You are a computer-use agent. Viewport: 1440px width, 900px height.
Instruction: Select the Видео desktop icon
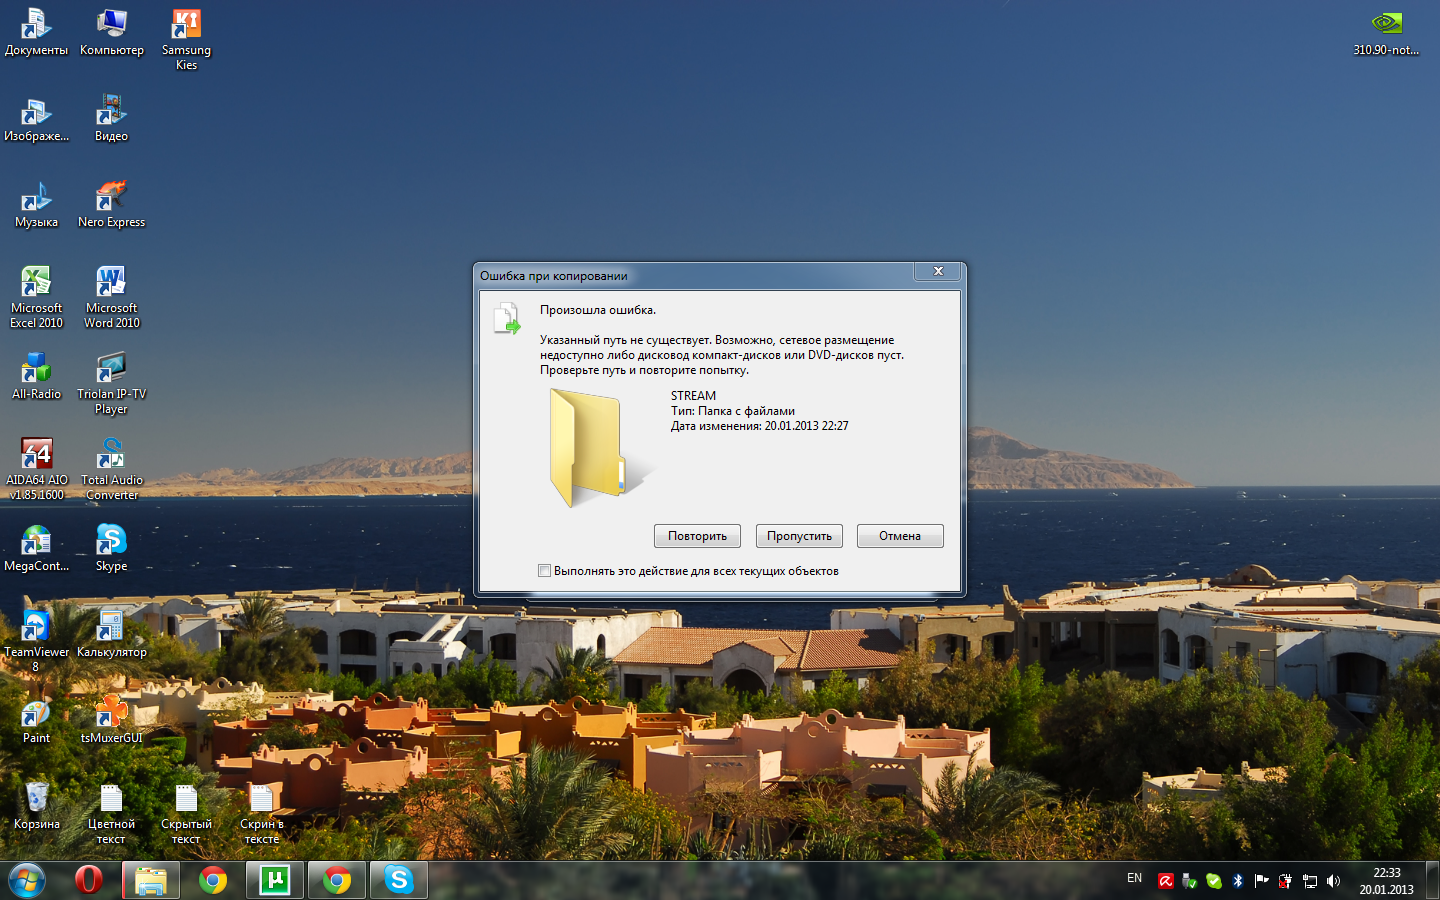(x=112, y=120)
